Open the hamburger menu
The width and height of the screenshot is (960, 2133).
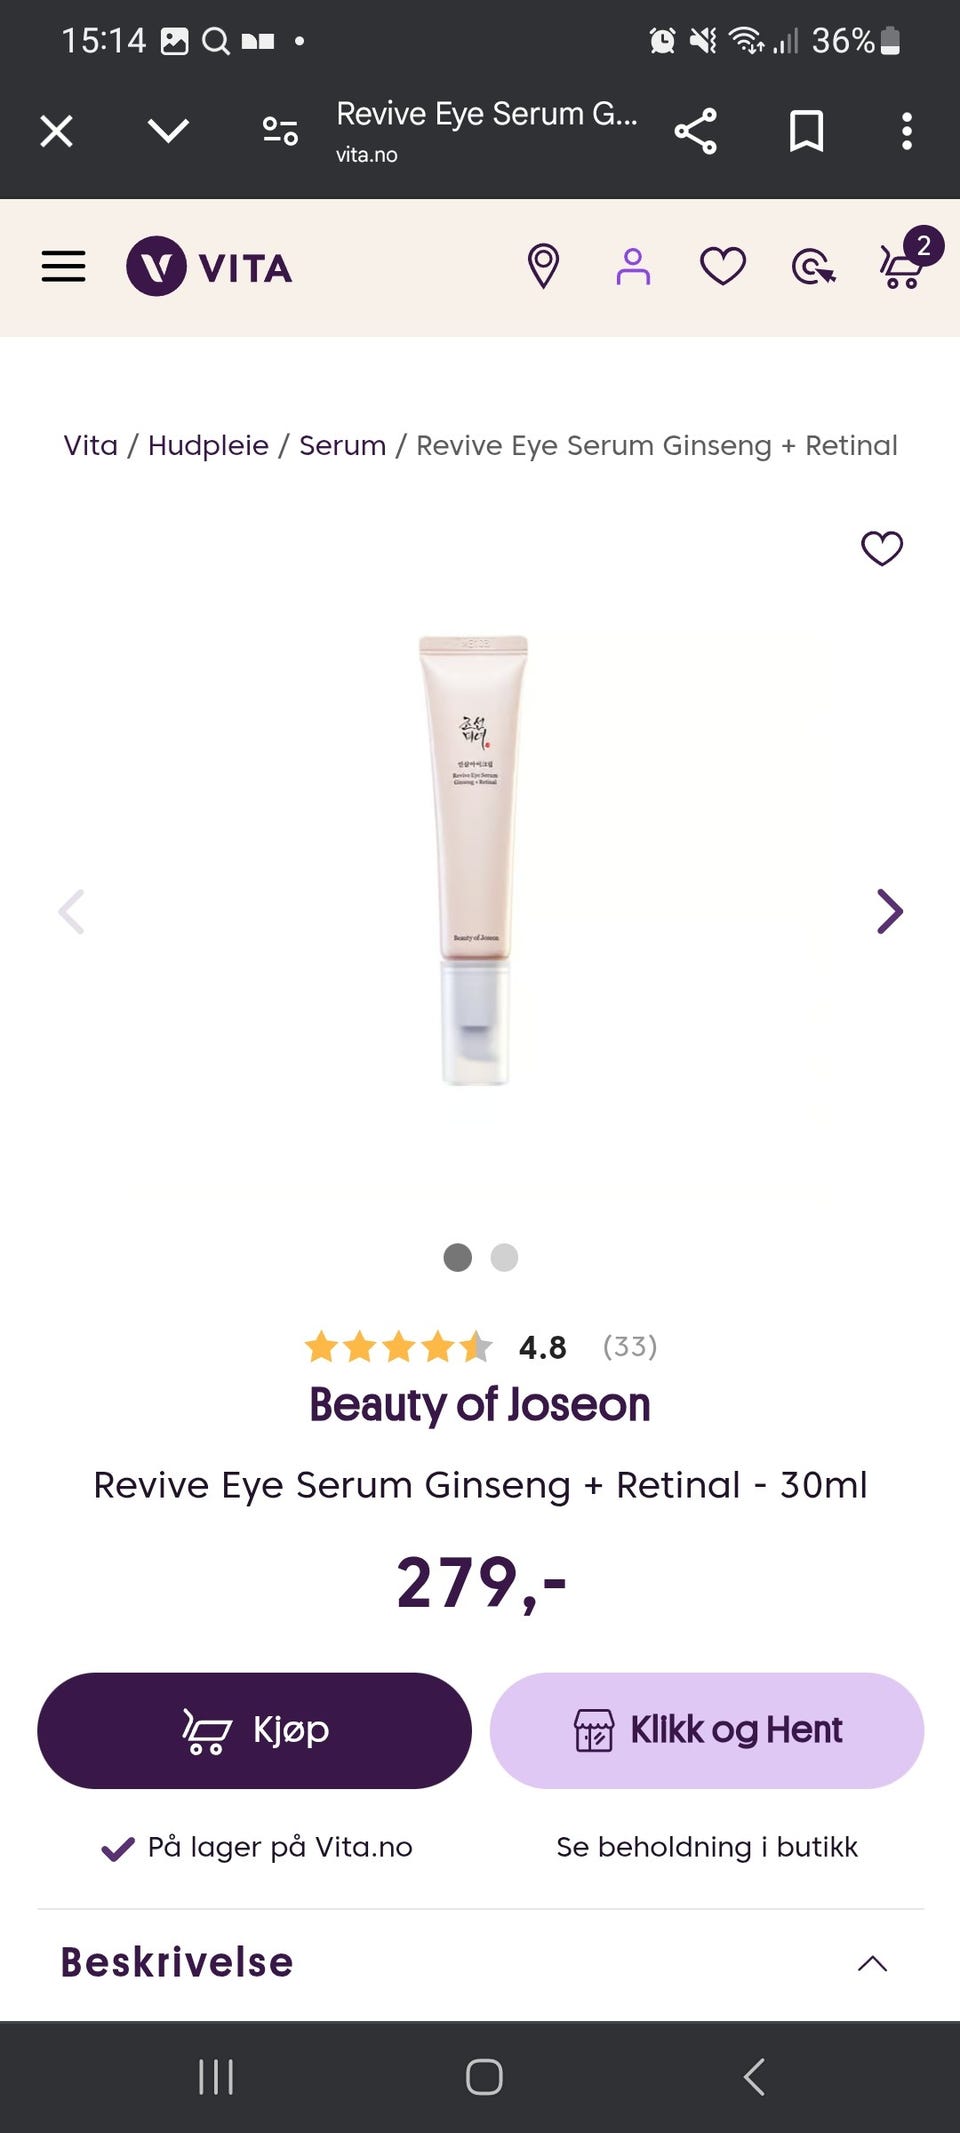[63, 267]
